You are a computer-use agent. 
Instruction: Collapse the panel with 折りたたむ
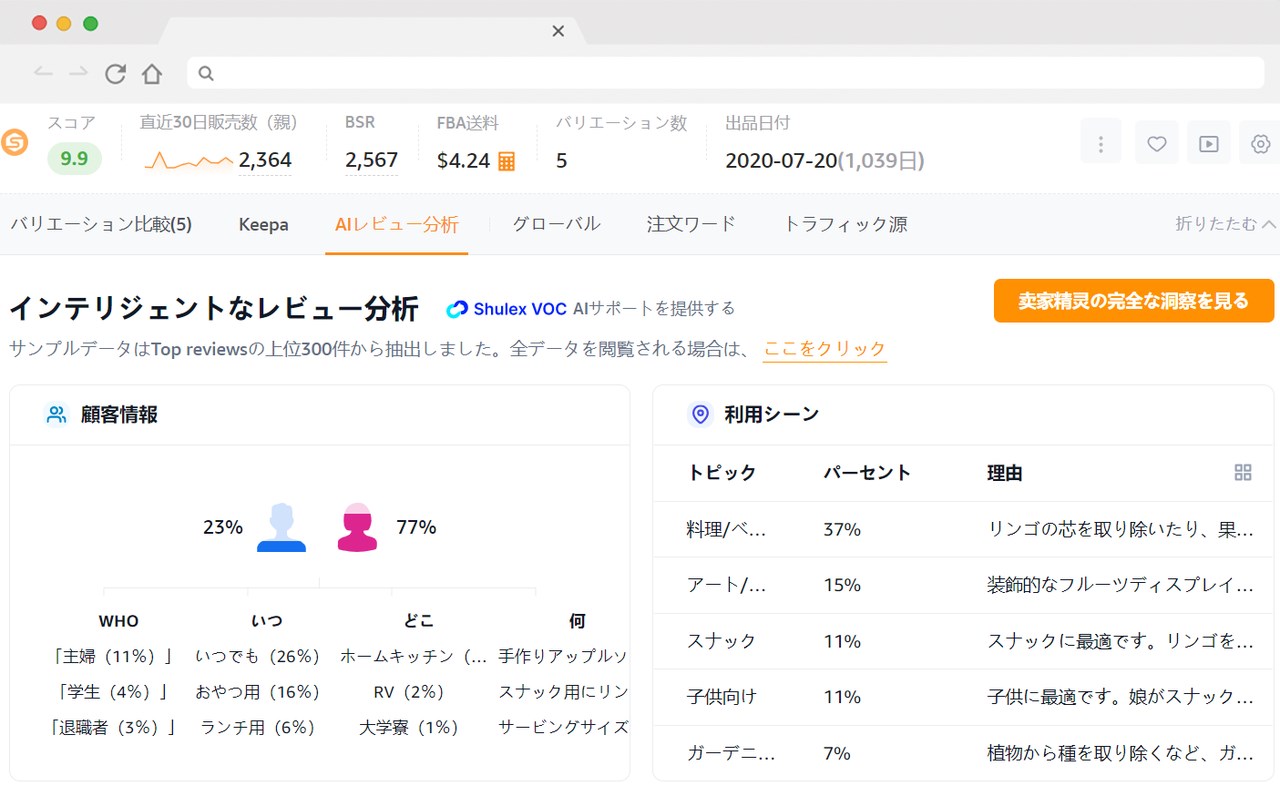pos(1225,224)
